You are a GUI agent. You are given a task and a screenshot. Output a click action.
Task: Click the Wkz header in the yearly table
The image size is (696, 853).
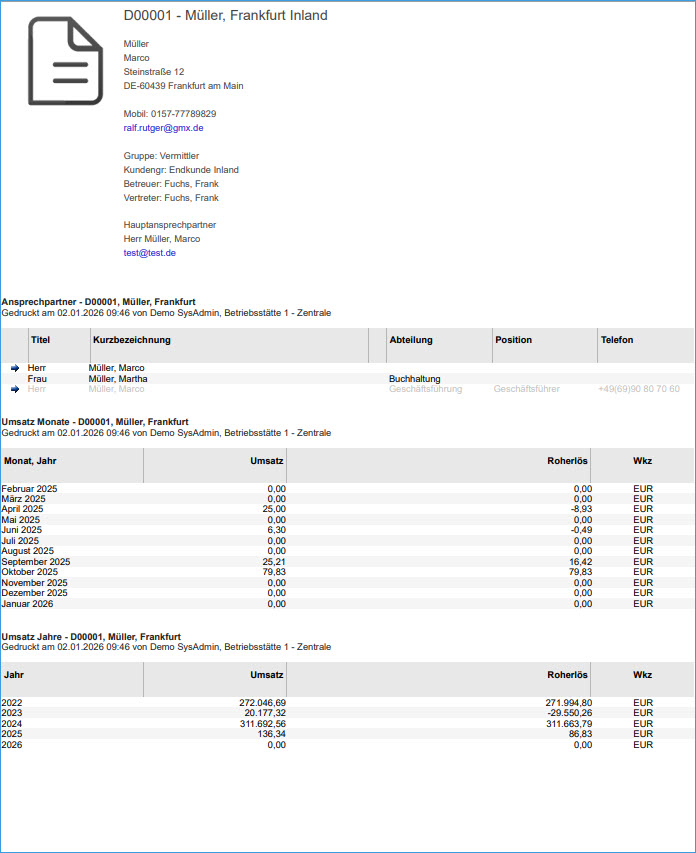point(642,675)
